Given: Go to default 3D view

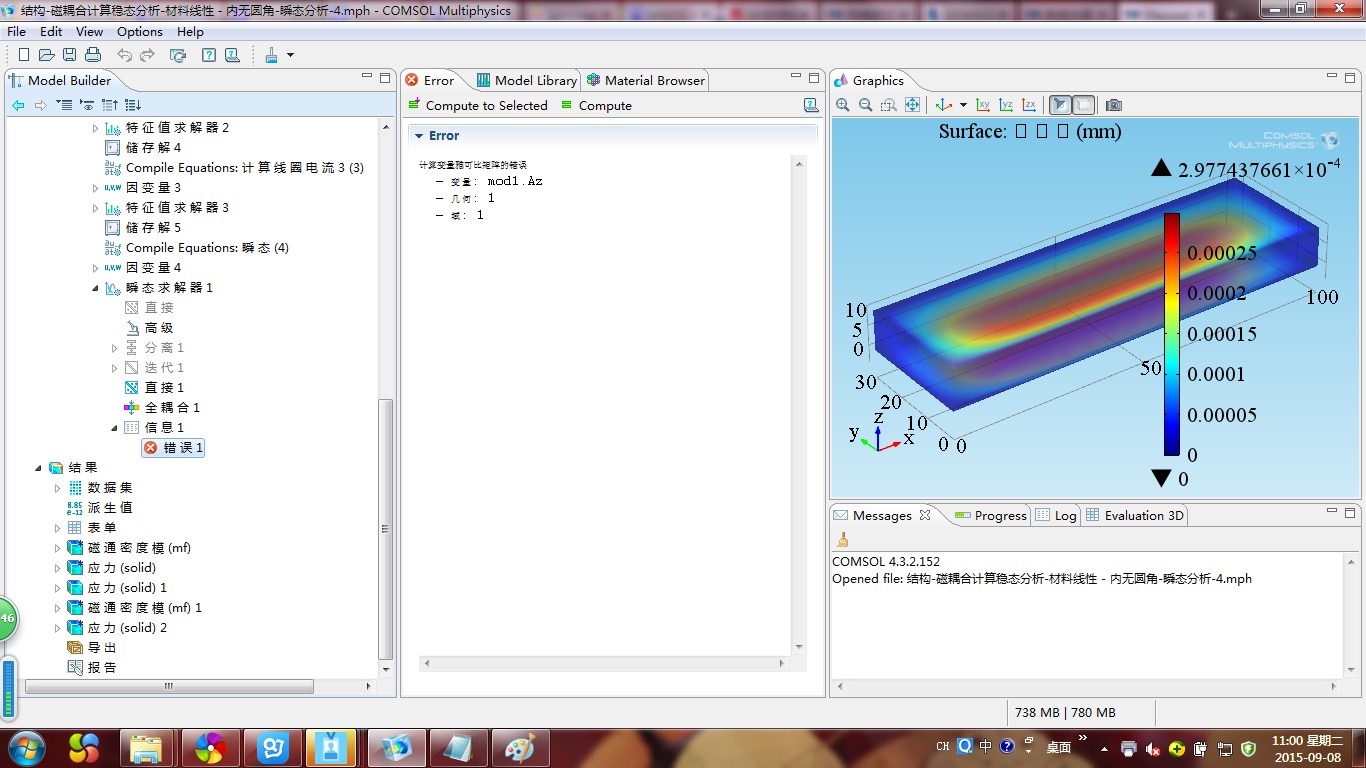Looking at the screenshot, I should (x=944, y=105).
